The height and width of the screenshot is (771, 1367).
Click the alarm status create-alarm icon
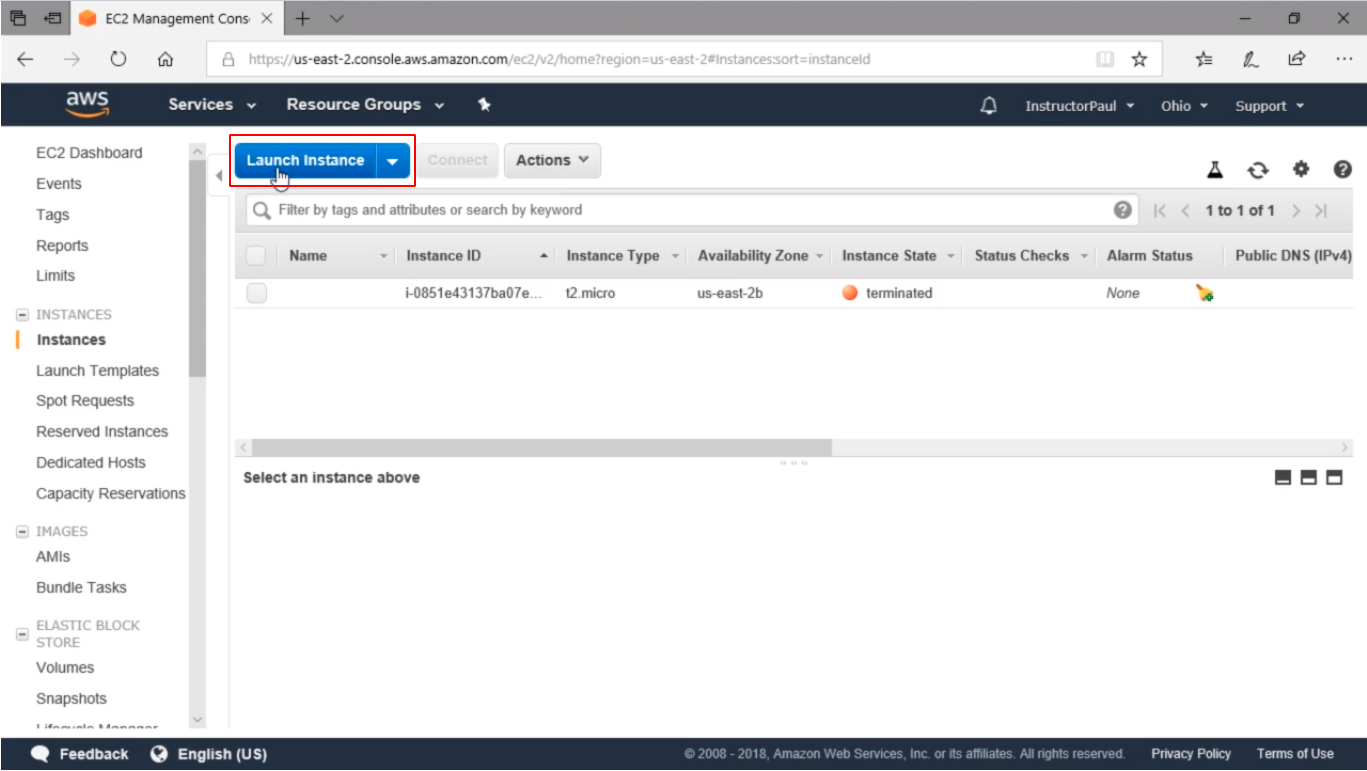(1205, 293)
